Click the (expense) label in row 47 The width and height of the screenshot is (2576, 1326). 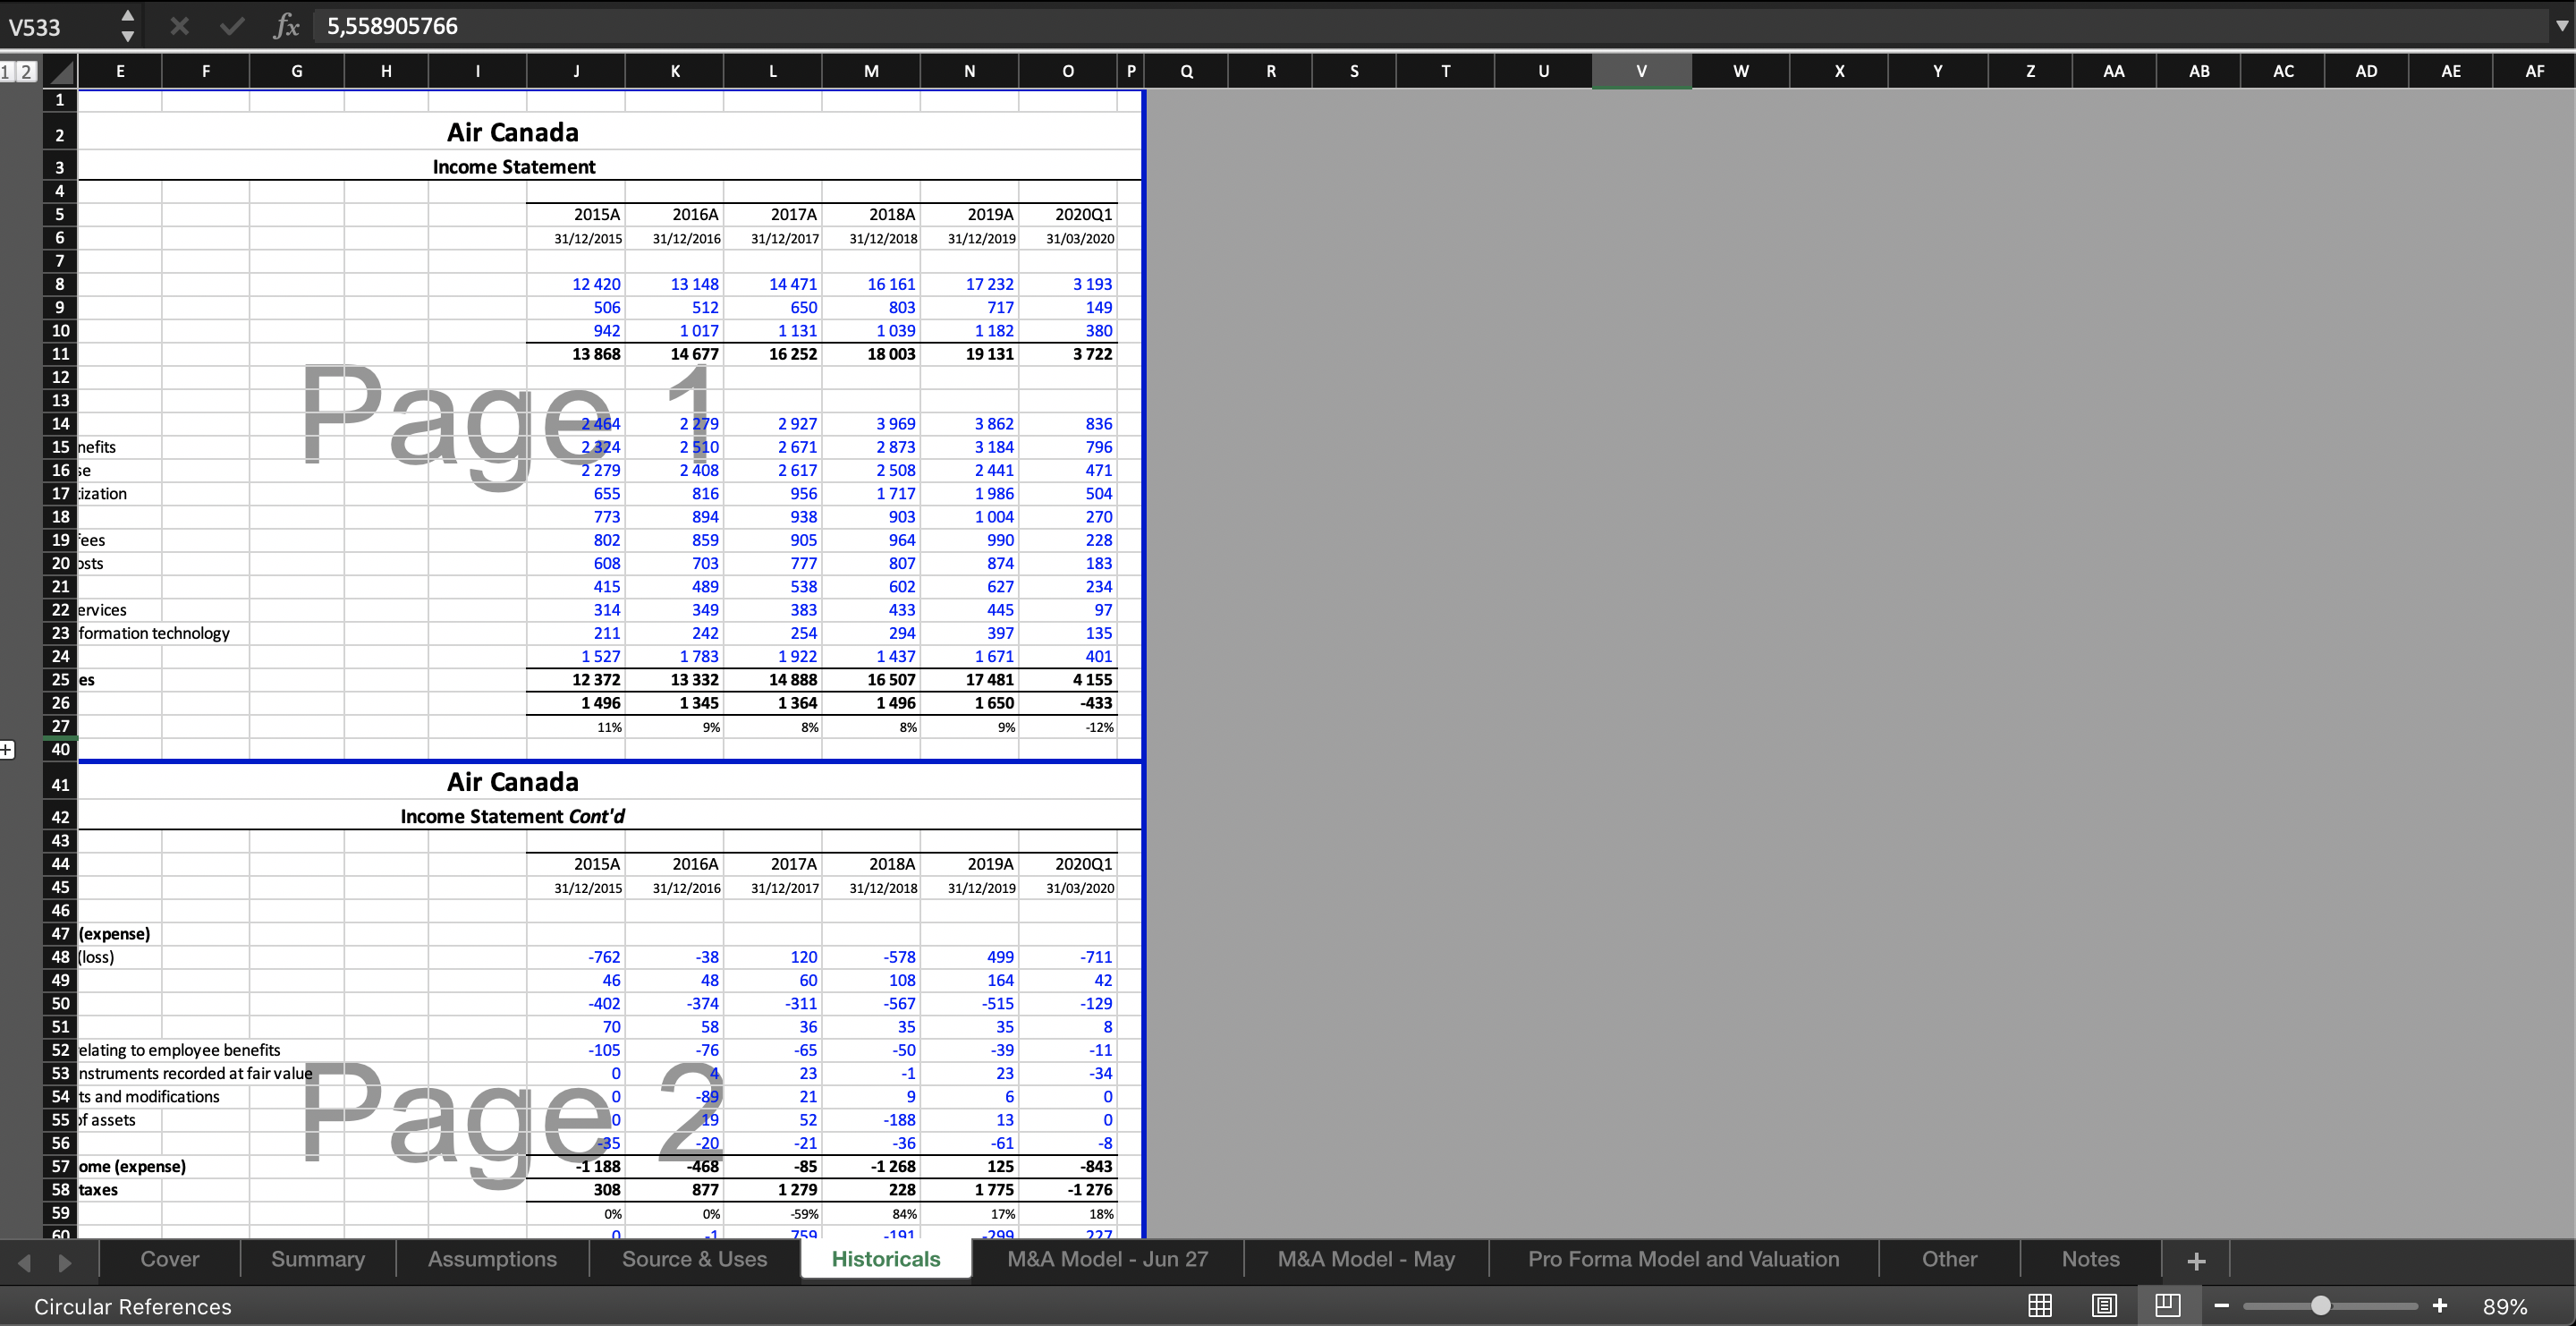(x=114, y=934)
